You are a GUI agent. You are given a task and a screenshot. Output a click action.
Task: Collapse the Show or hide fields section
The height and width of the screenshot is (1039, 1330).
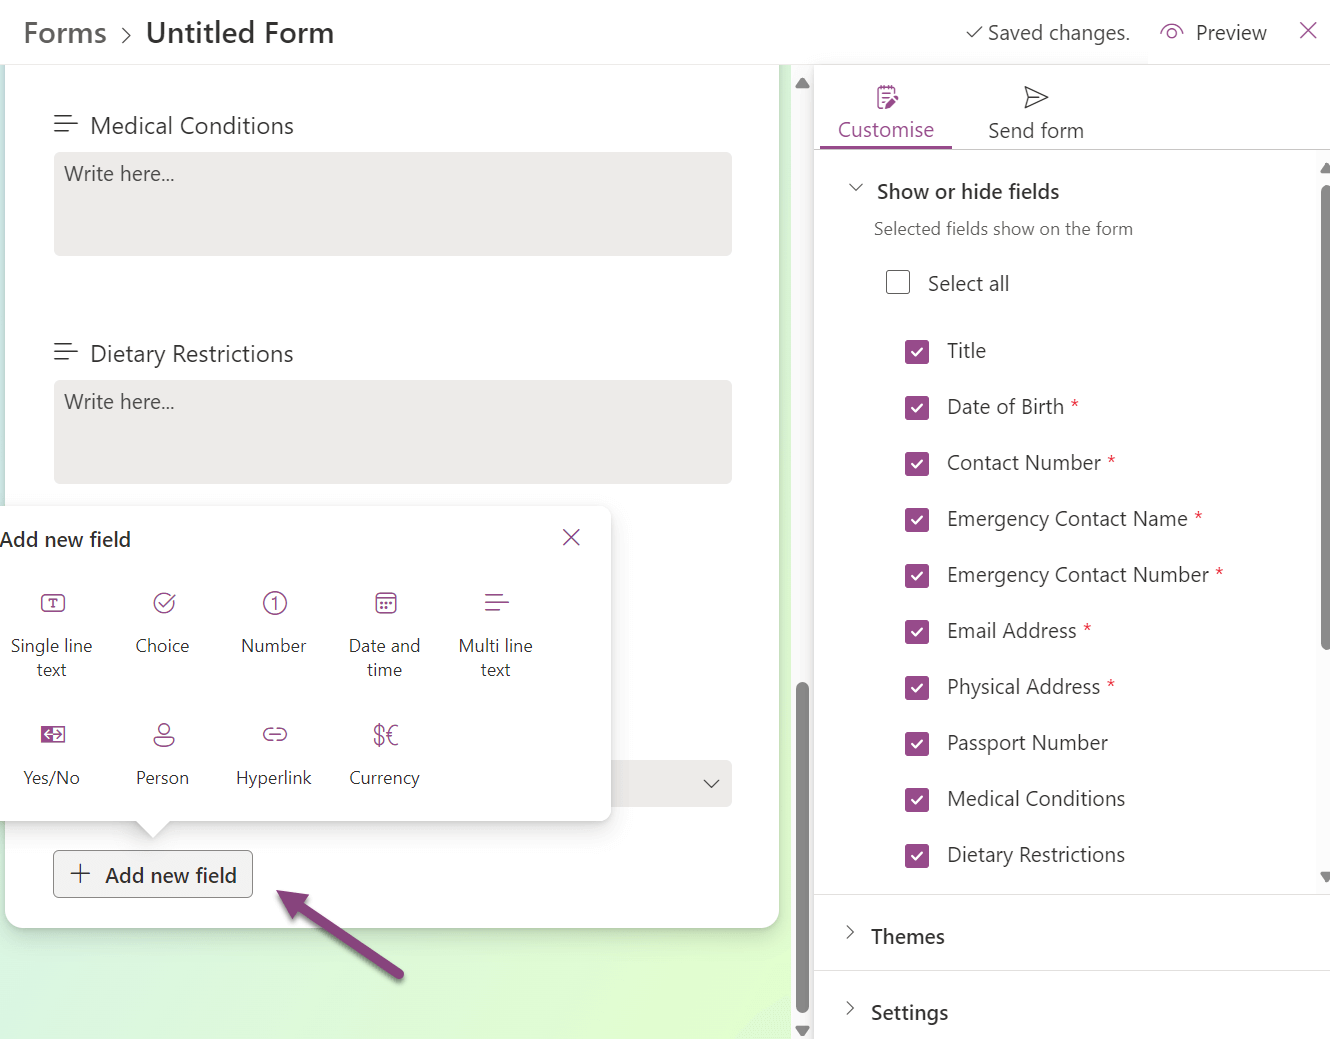pyautogui.click(x=855, y=188)
